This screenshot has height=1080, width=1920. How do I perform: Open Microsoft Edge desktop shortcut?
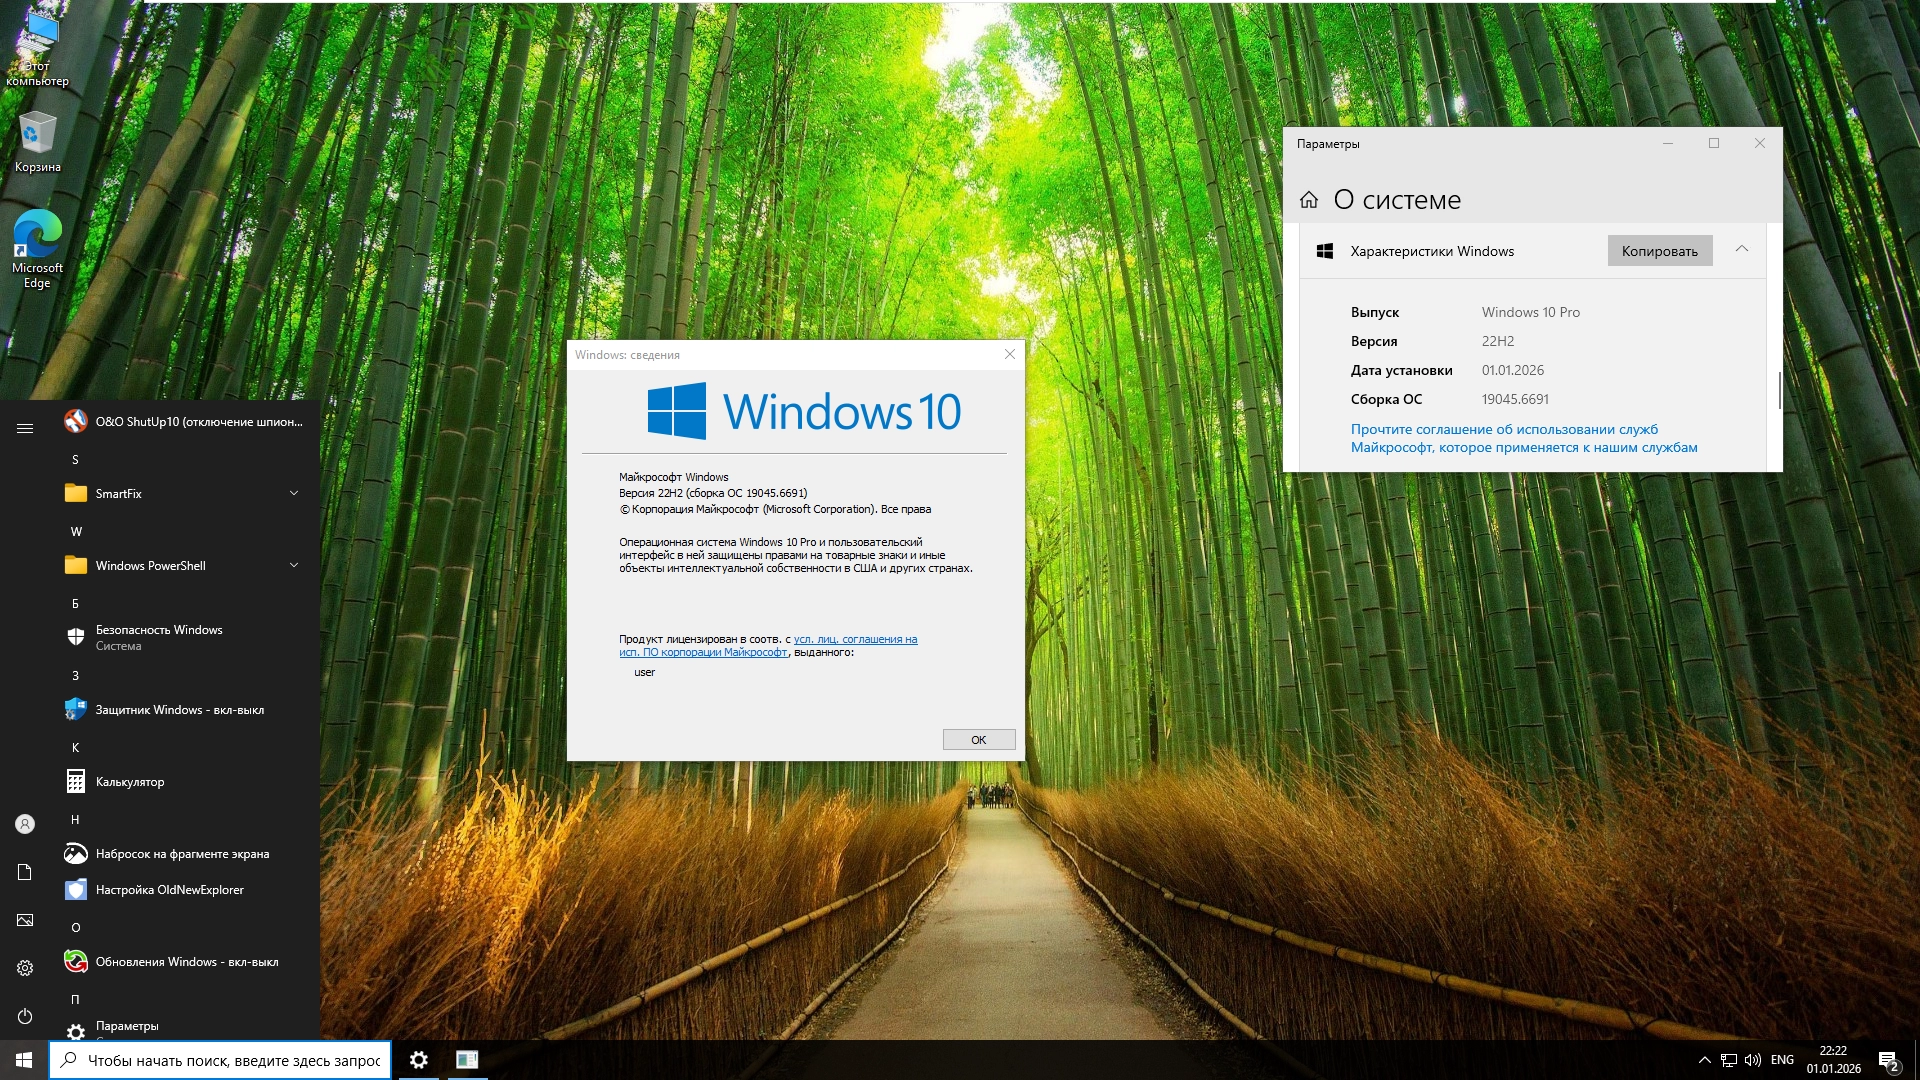37,248
